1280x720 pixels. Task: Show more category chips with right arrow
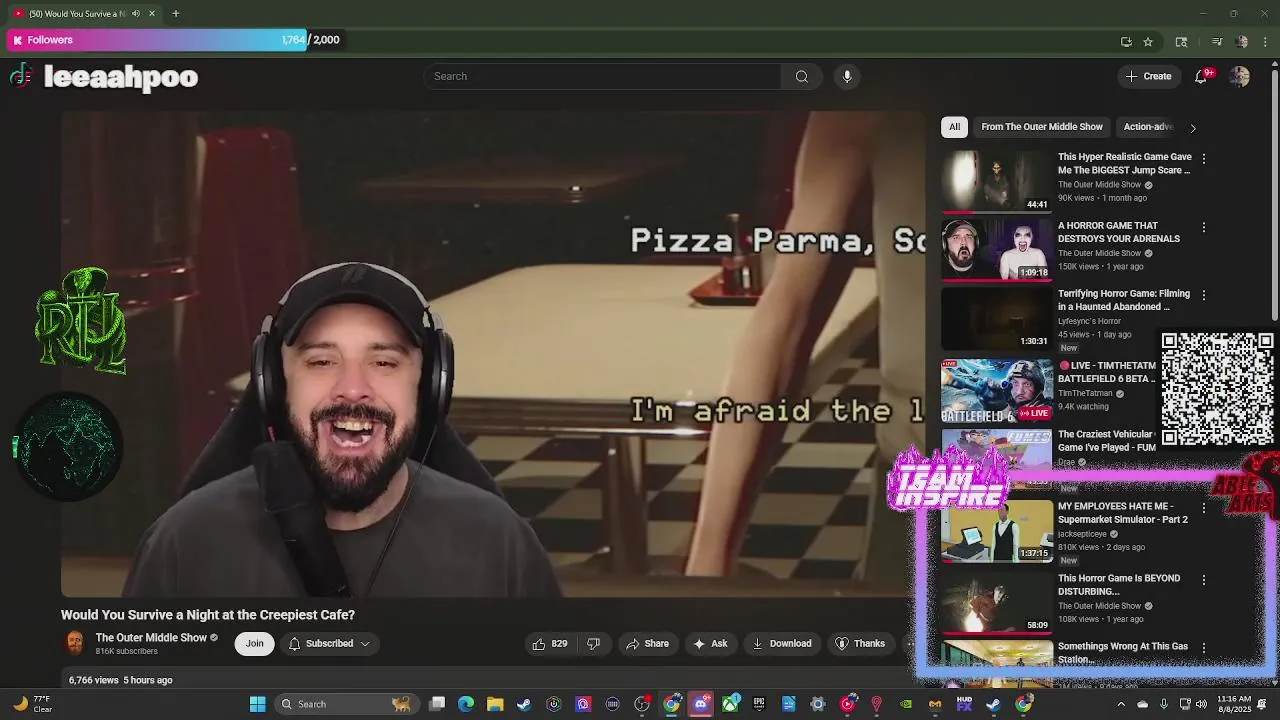pos(1192,127)
